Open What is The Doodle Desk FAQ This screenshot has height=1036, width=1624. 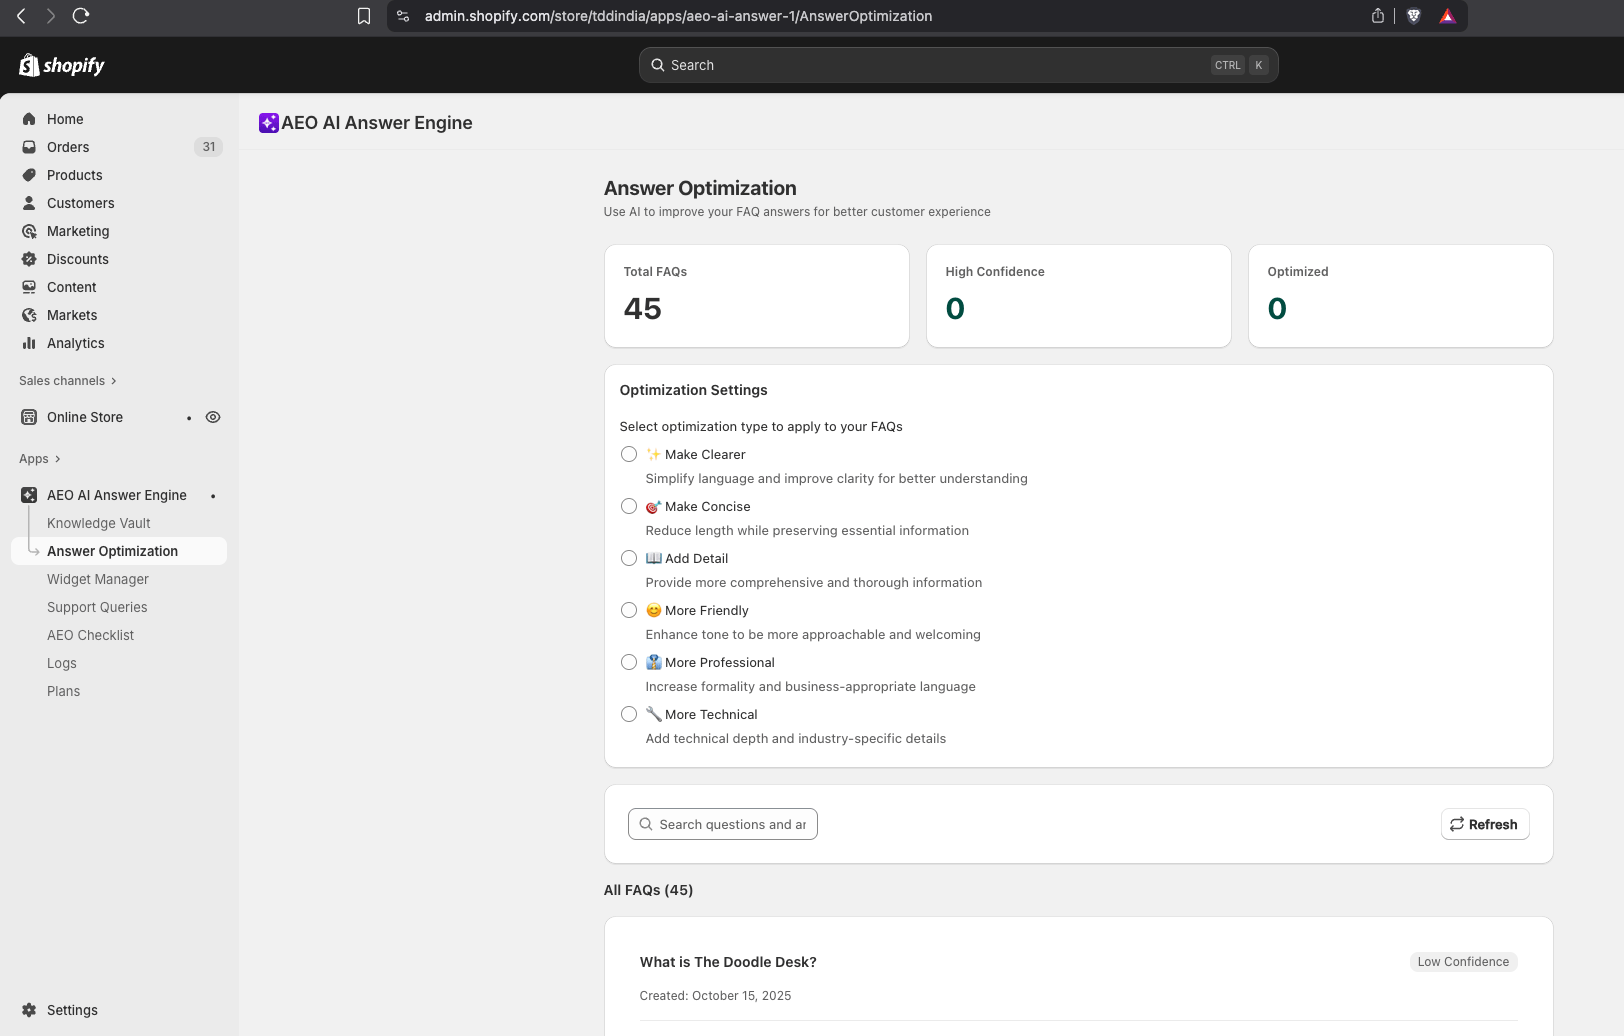[x=728, y=962]
